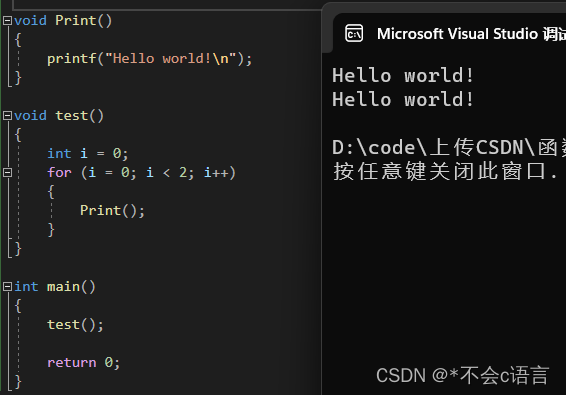Image resolution: width=566 pixels, height=395 pixels.
Task: Click the 'void Print()' function signature
Action: click(x=63, y=21)
